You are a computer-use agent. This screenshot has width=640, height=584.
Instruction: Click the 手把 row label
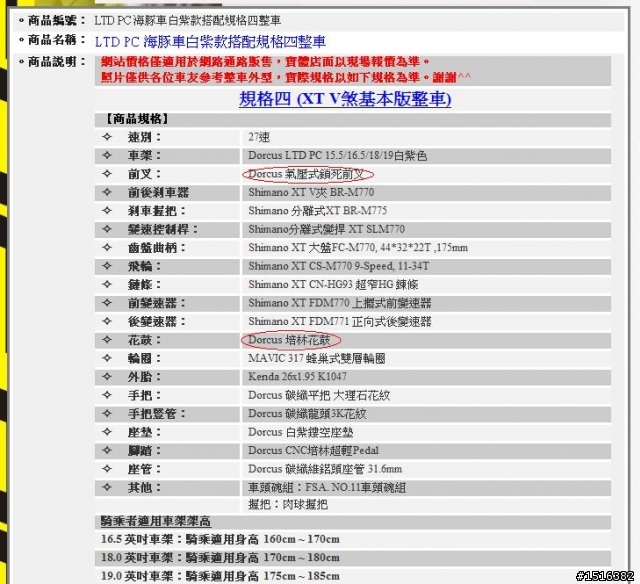point(144,395)
